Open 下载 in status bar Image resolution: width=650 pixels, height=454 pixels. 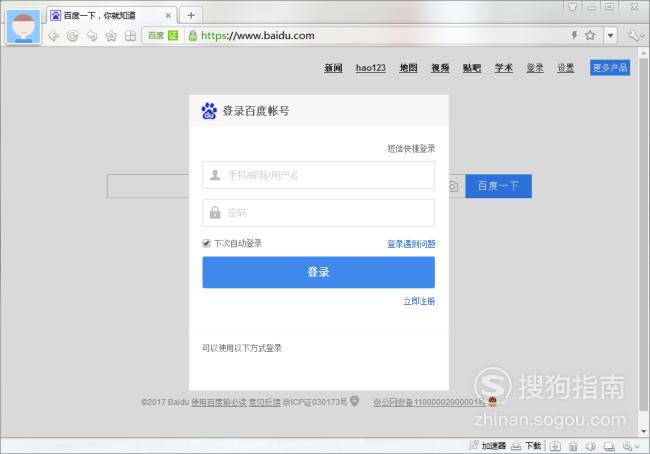point(526,446)
